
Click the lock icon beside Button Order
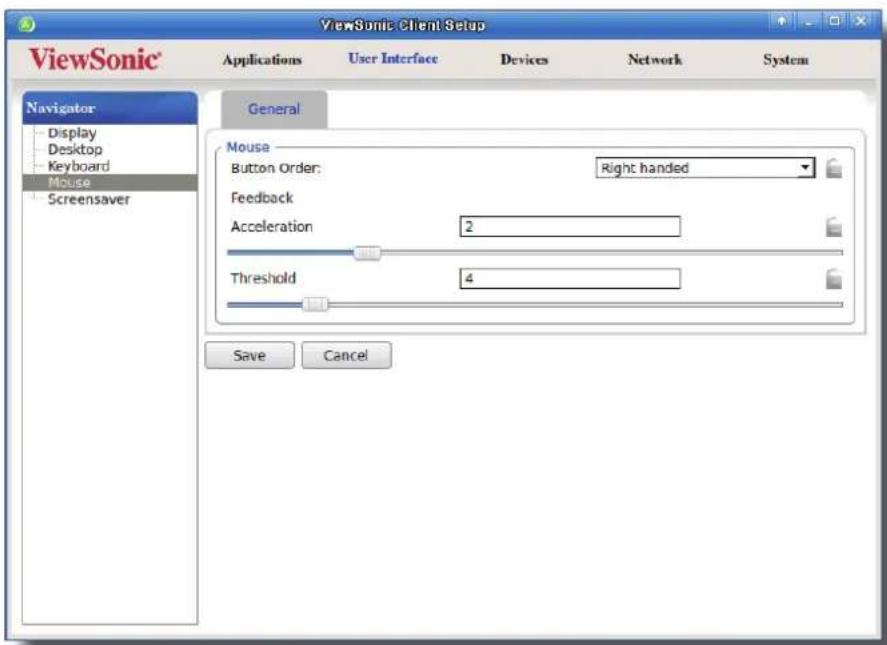coord(834,168)
